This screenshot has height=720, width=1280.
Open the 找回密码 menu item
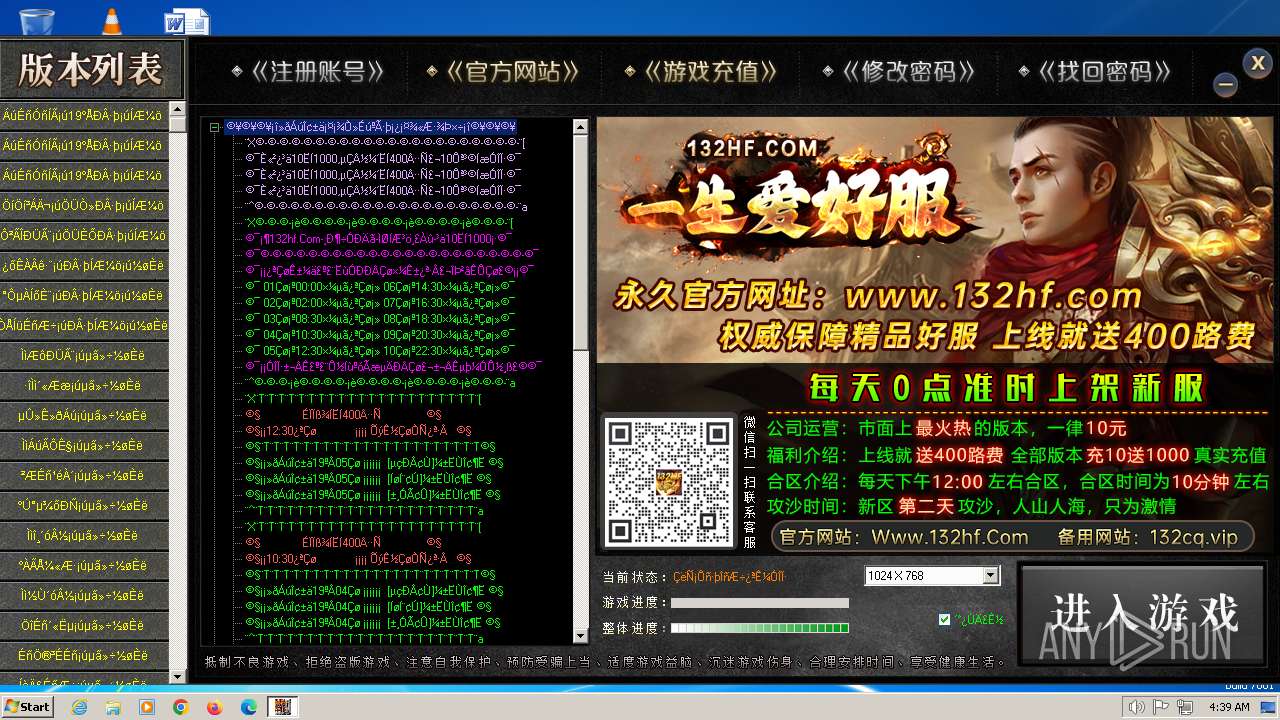click(x=1095, y=72)
